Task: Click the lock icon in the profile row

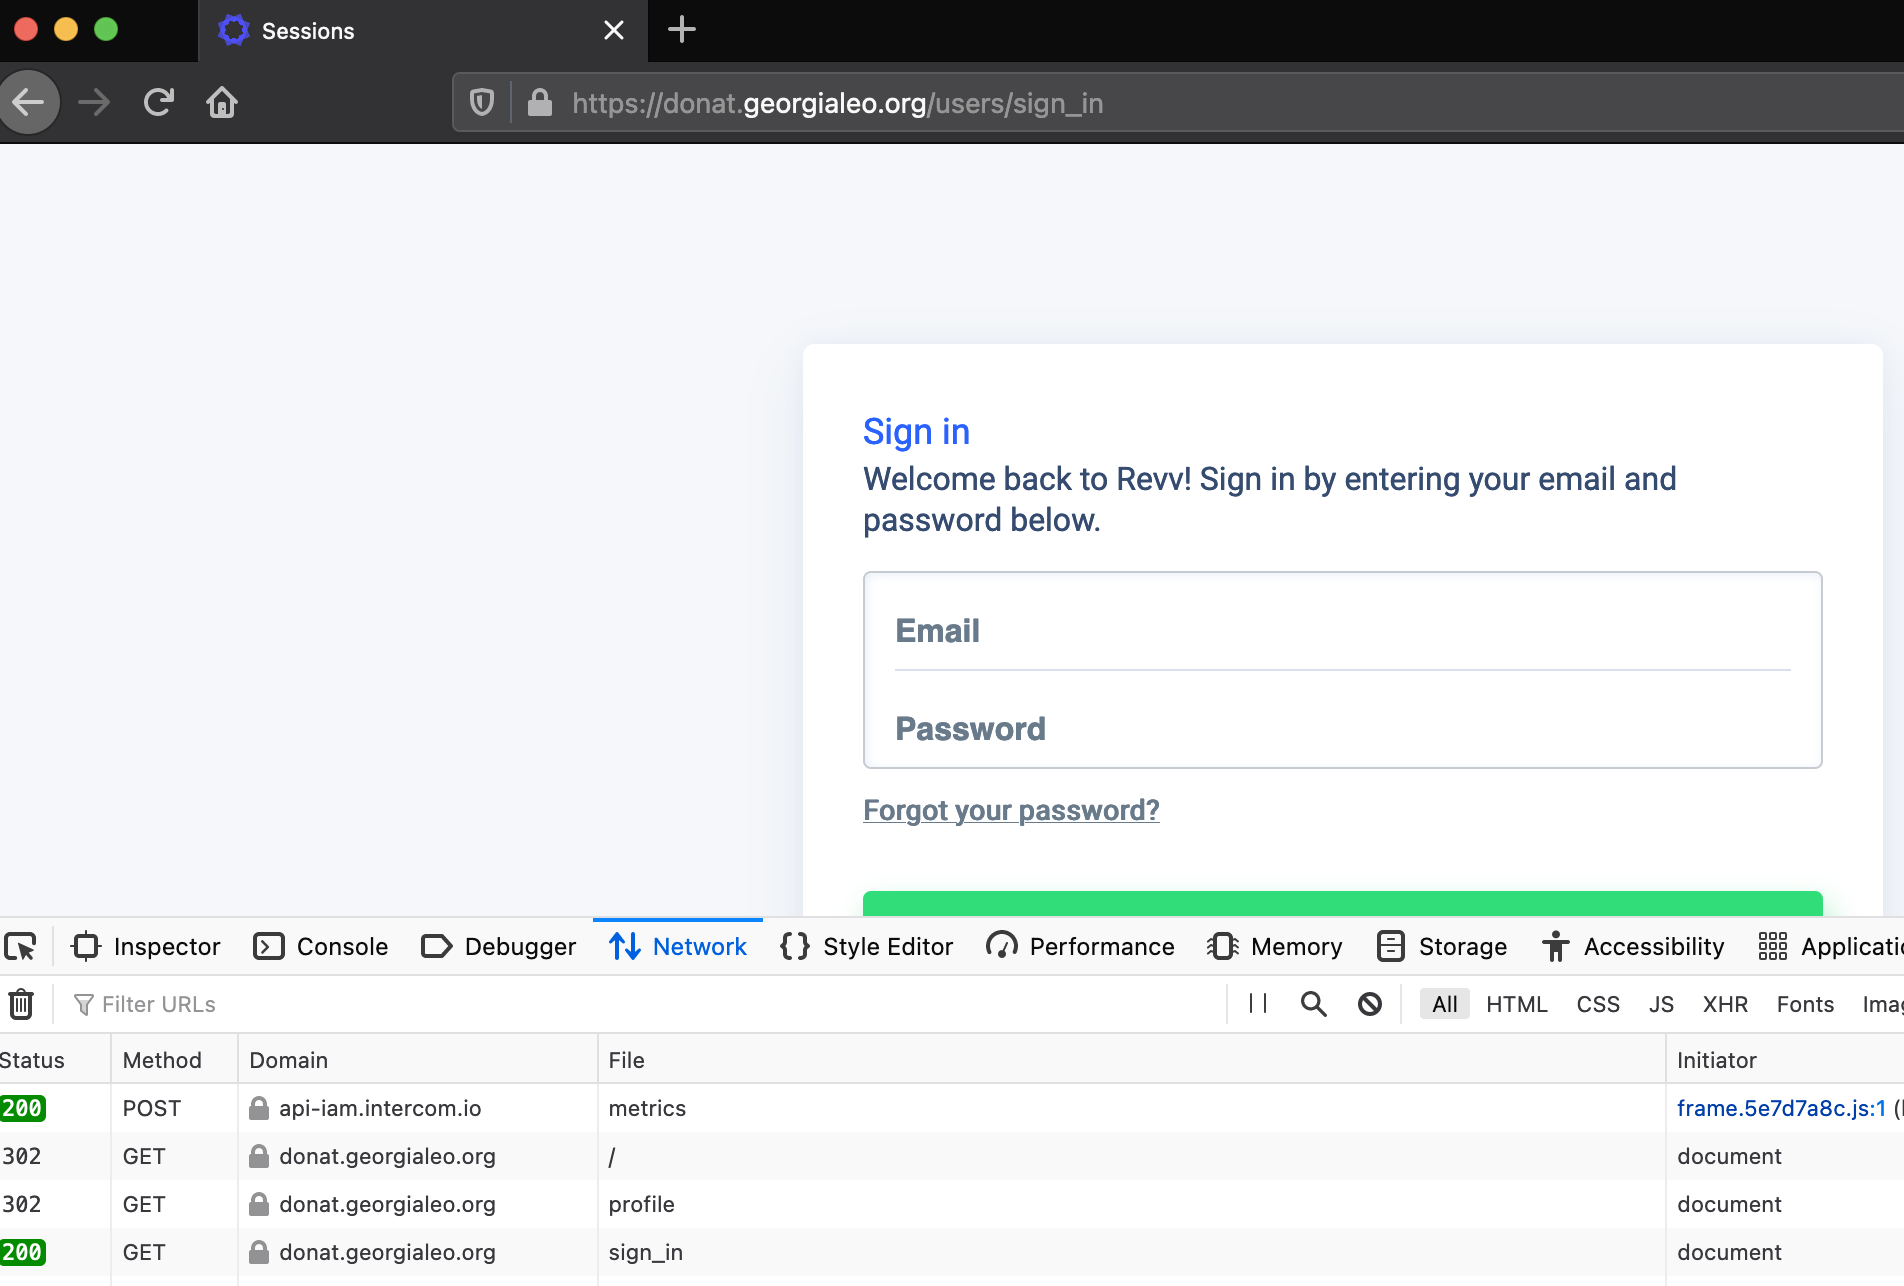Action: pos(259,1204)
